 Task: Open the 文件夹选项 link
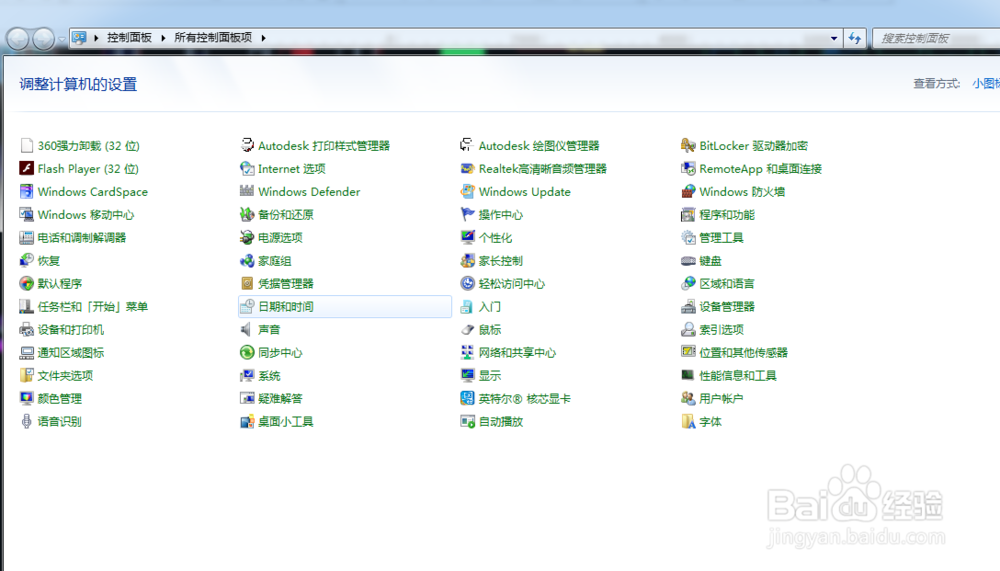[x=65, y=376]
